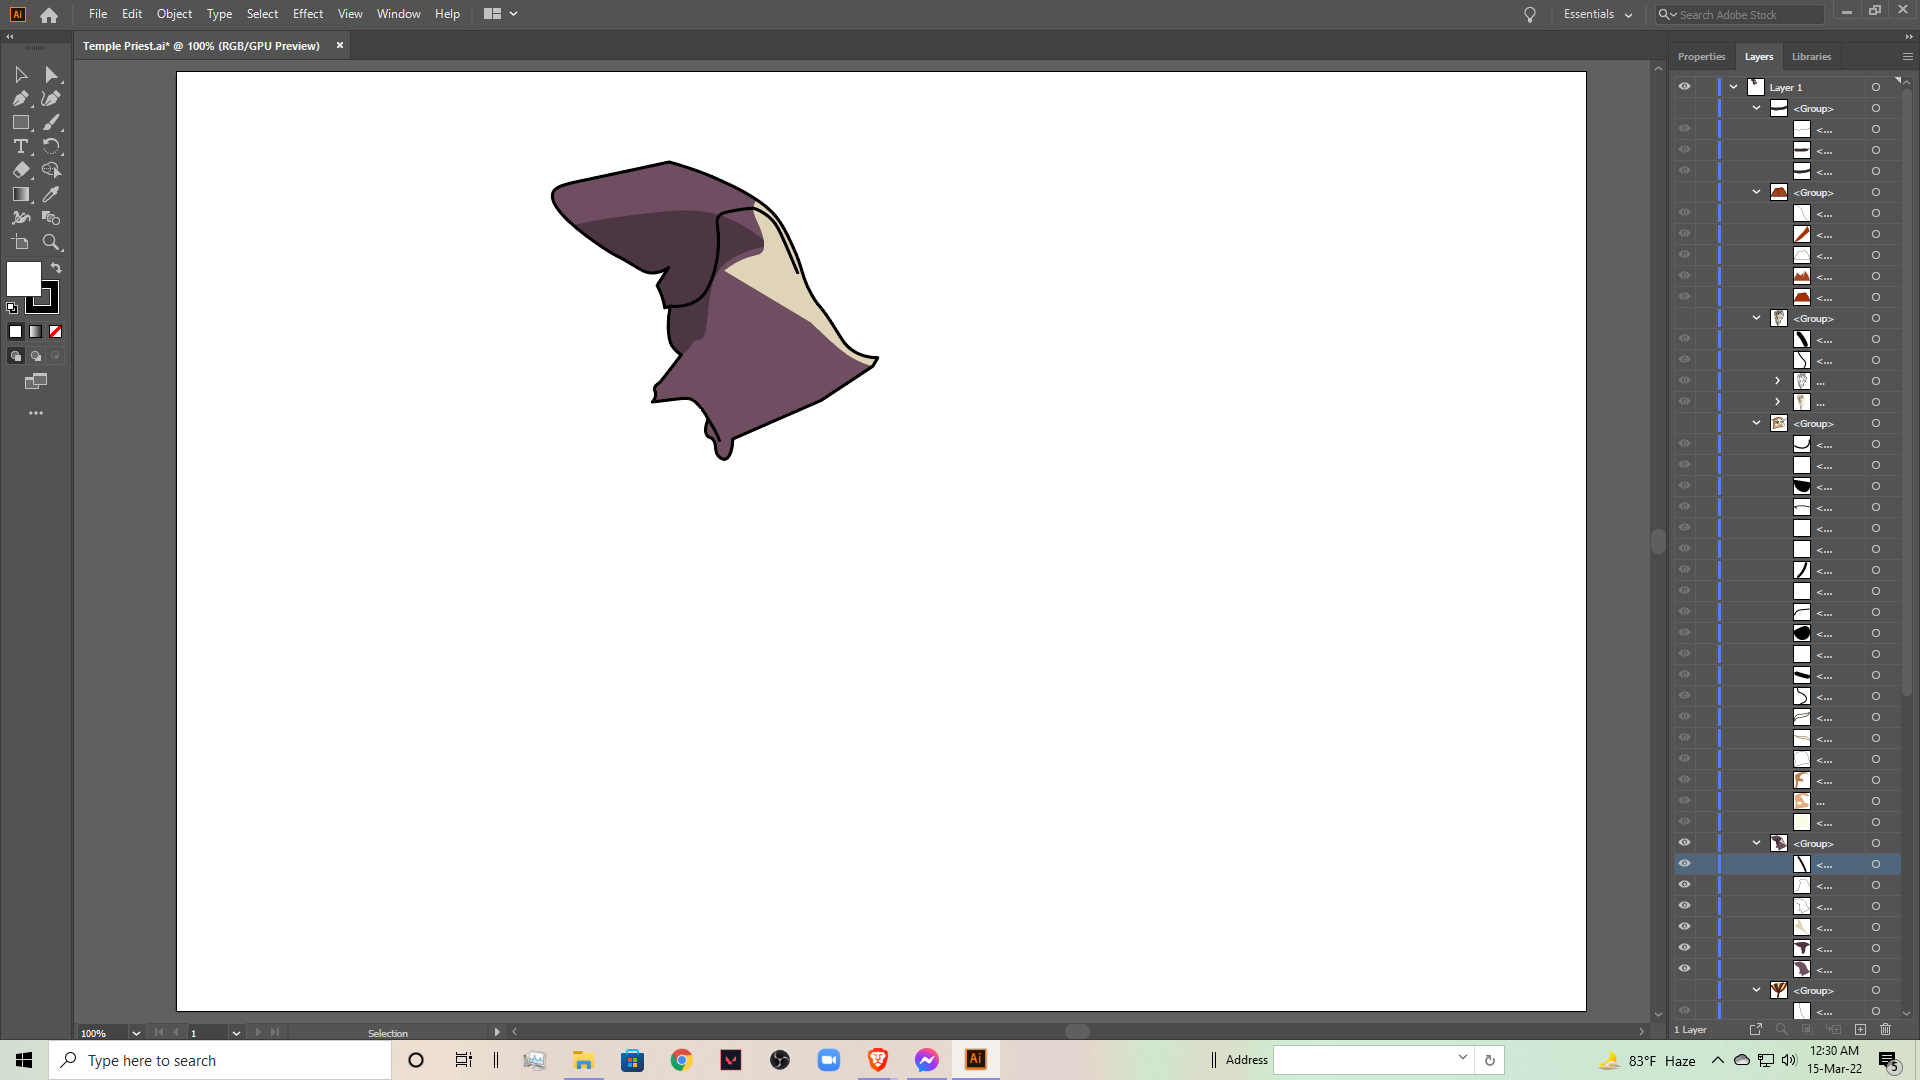The image size is (1920, 1080).
Task: Select the Selection tool arrow
Action: 20,75
